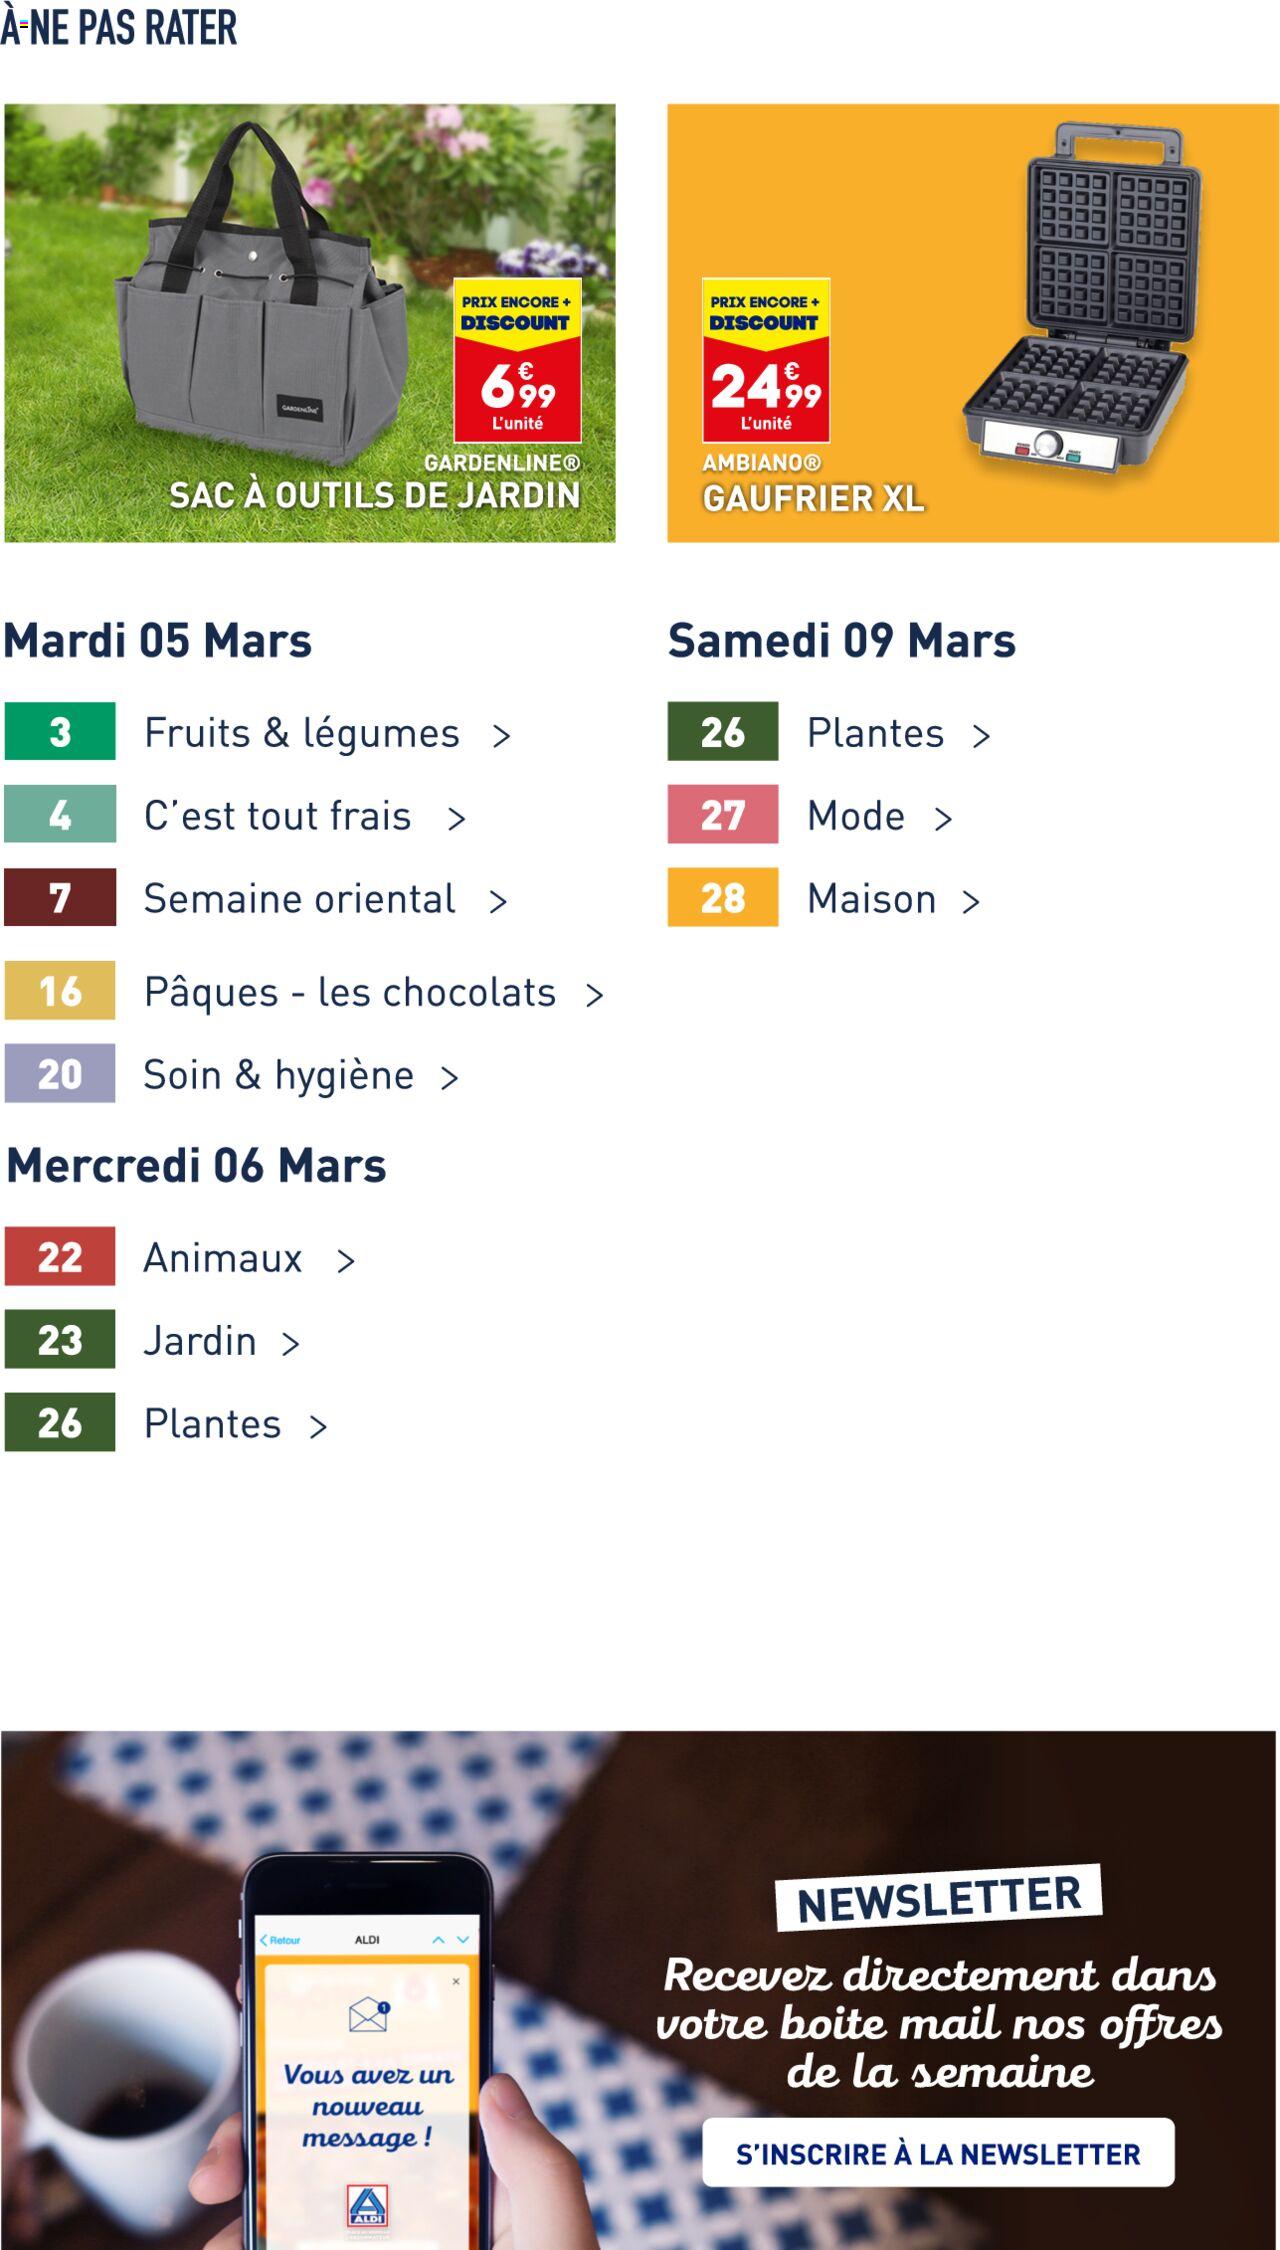Toggle the Mode chevron arrow
This screenshot has height=2250, width=1280.
[x=942, y=818]
